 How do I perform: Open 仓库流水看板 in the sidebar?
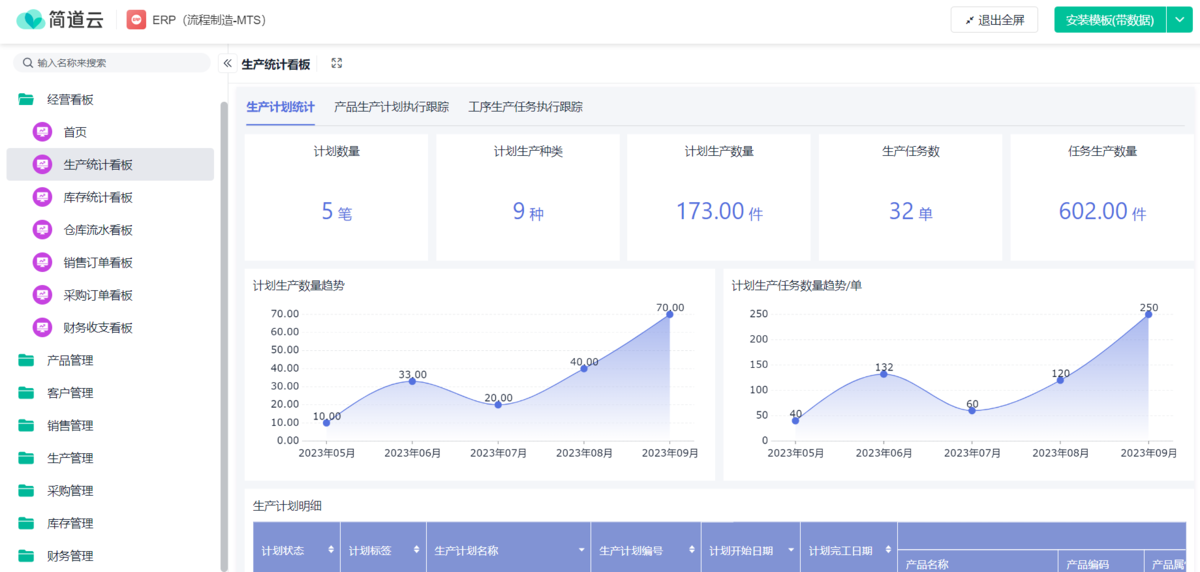pyautogui.click(x=98, y=230)
